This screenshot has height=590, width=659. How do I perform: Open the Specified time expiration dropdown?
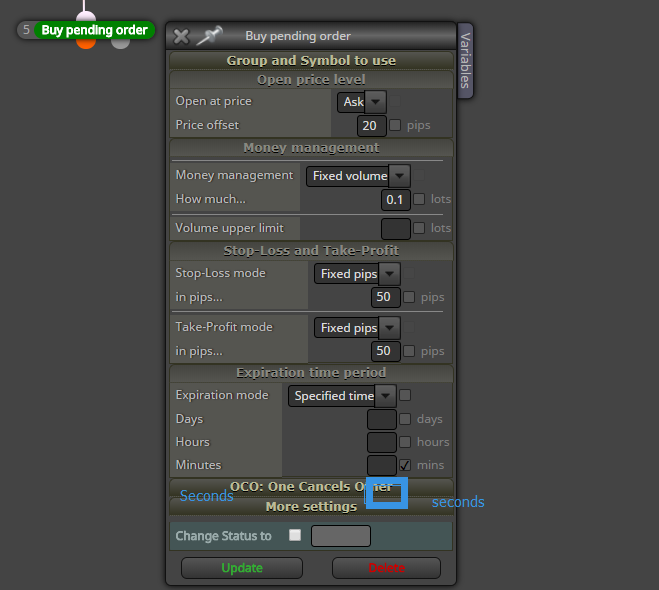point(342,396)
